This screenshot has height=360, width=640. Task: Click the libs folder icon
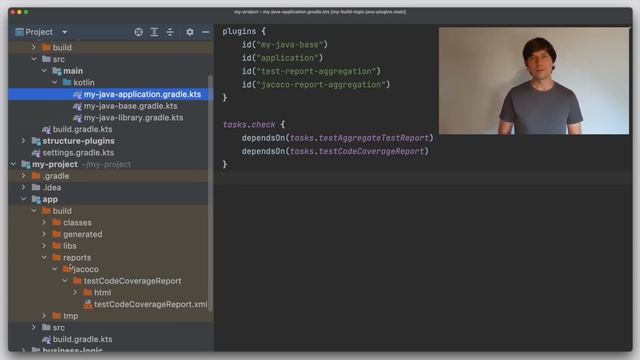57,246
